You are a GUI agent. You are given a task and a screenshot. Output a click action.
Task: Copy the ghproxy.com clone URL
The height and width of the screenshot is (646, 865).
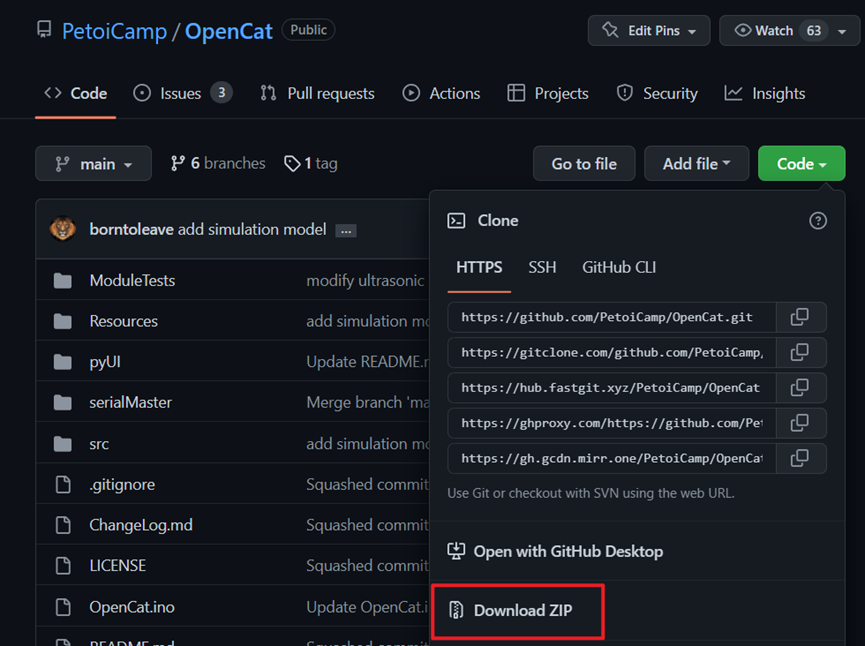800,423
